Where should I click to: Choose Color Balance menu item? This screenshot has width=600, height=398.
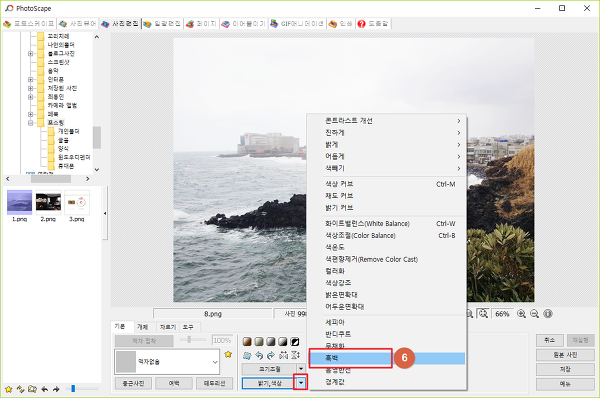pyautogui.click(x=387, y=235)
